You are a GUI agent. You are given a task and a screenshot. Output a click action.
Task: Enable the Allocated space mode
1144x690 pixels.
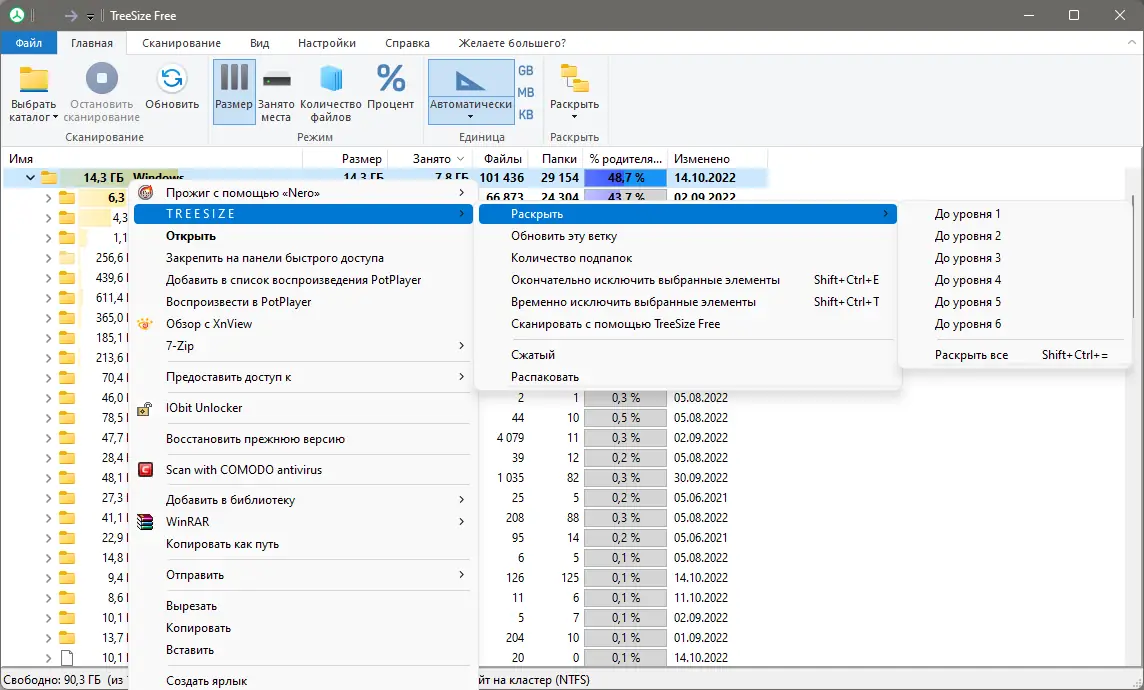point(276,80)
